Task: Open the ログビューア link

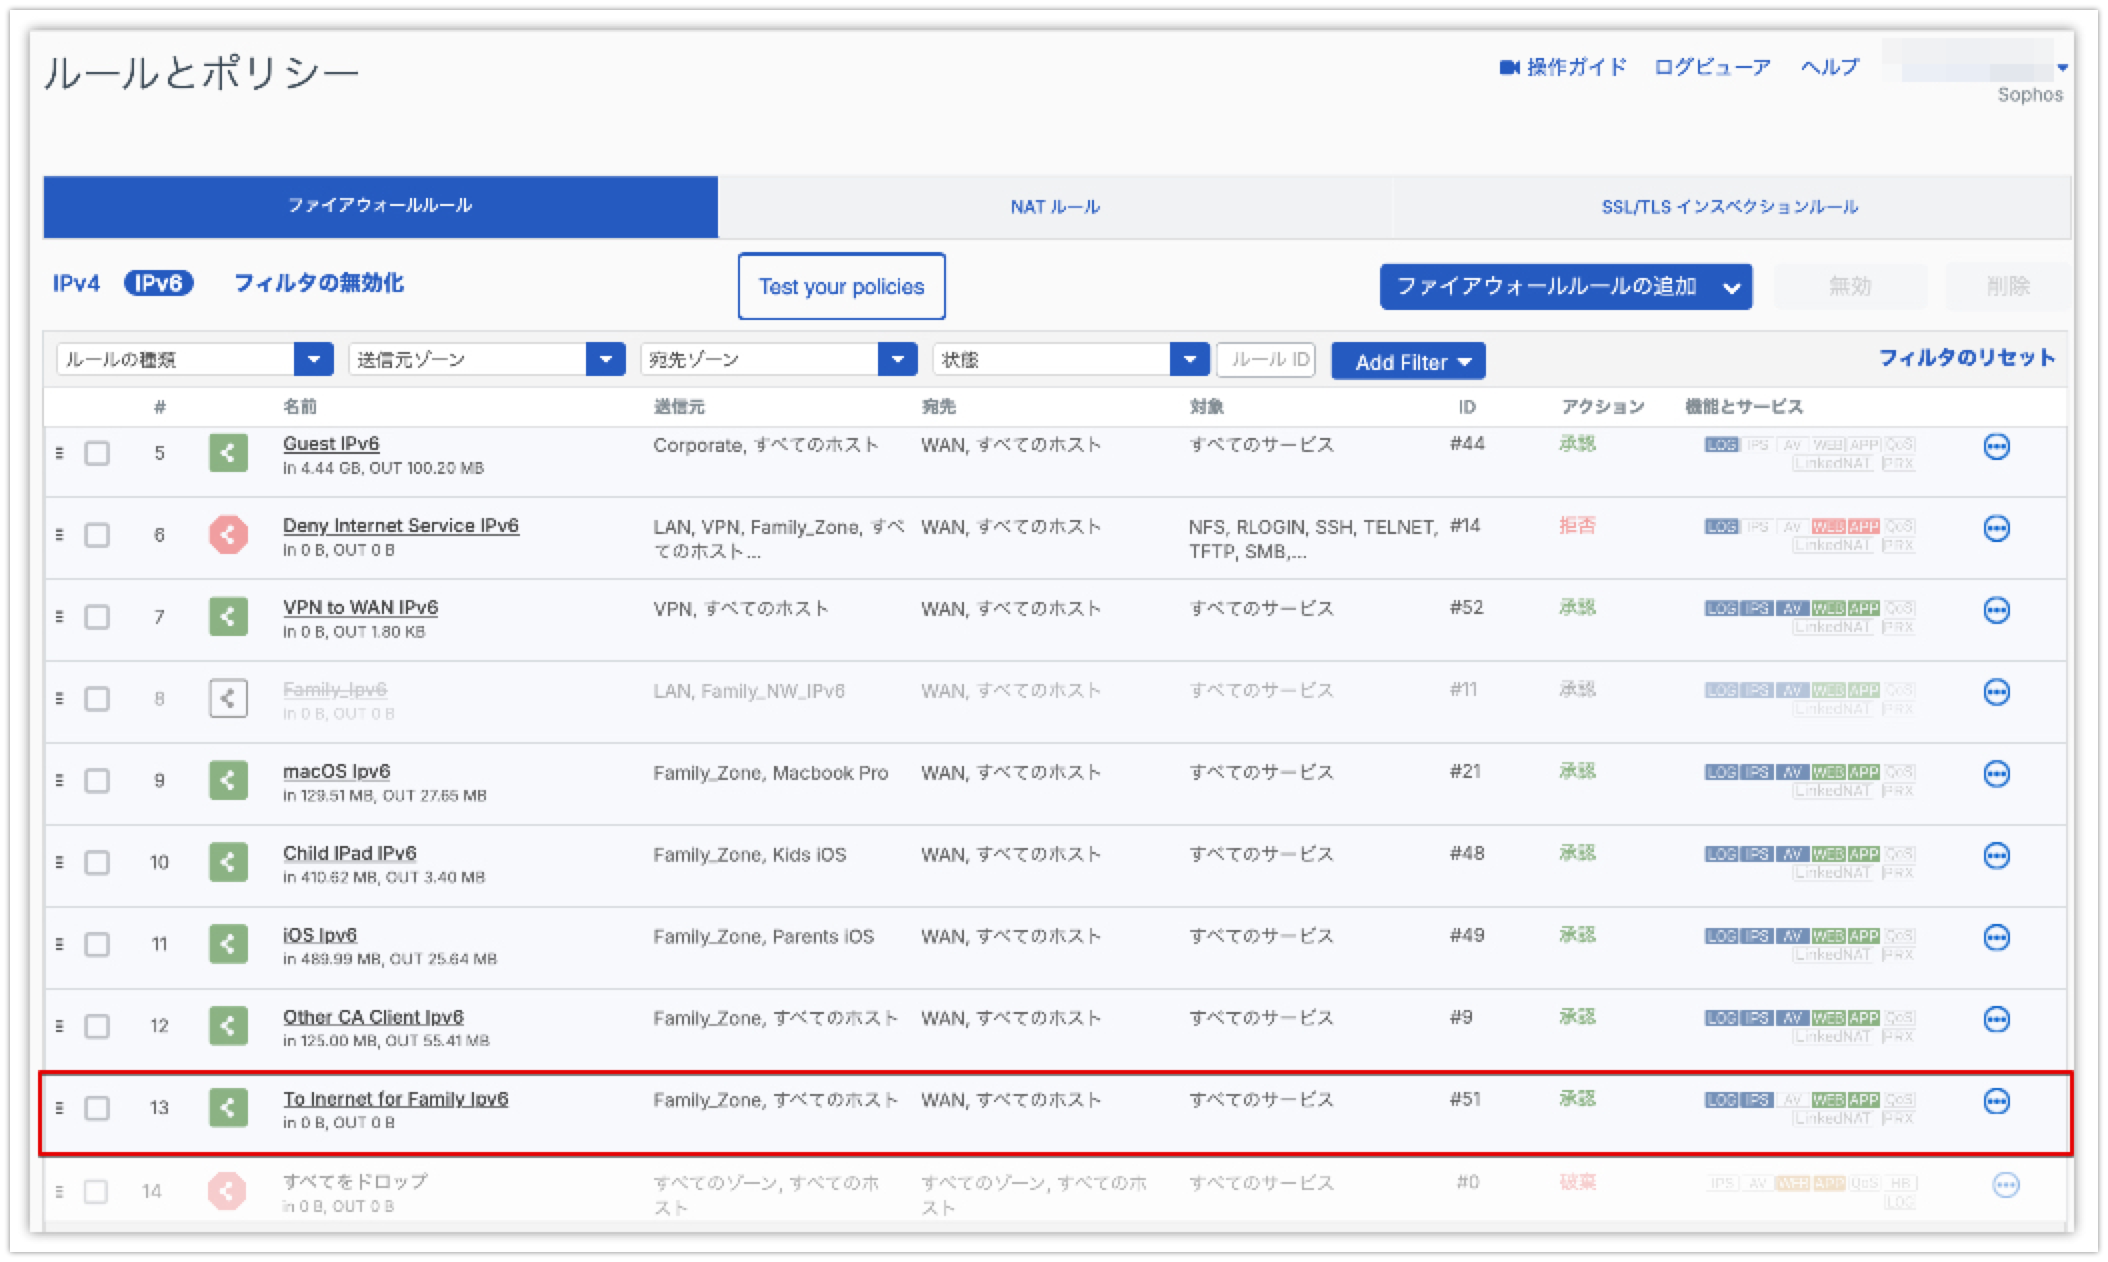Action: pos(1712,67)
